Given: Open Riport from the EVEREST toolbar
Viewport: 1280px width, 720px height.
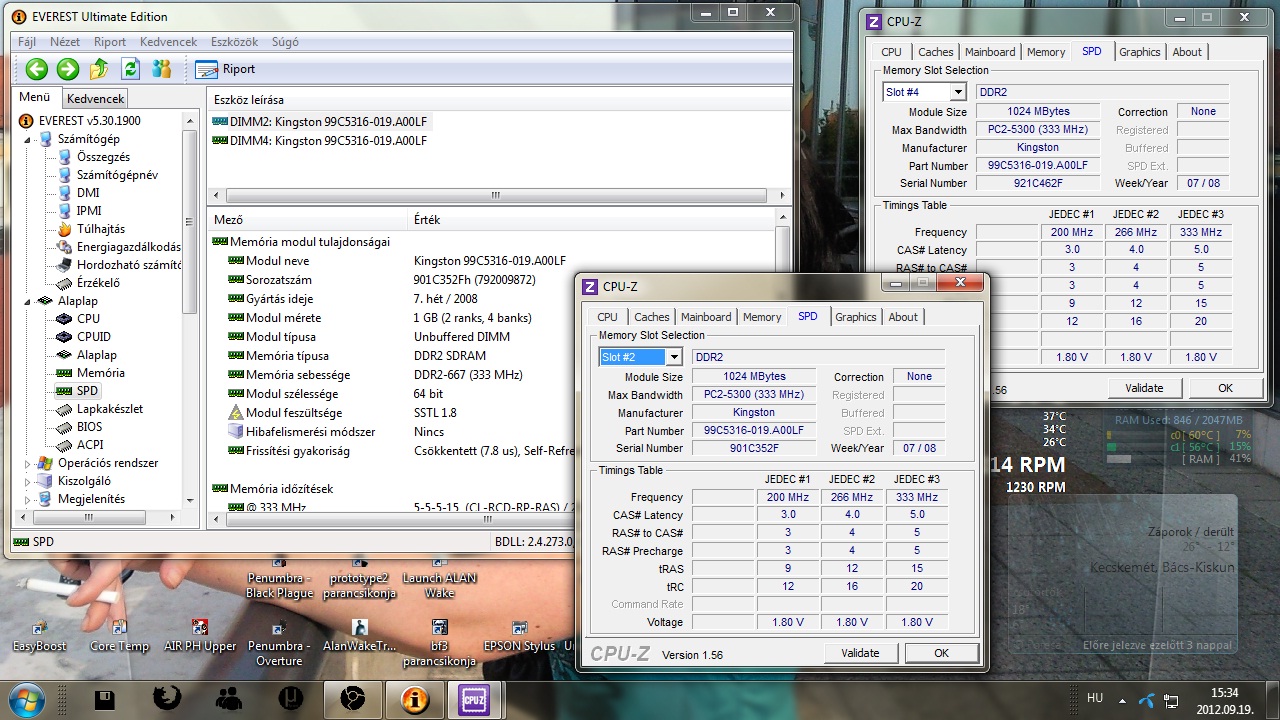Looking at the screenshot, I should pos(225,69).
